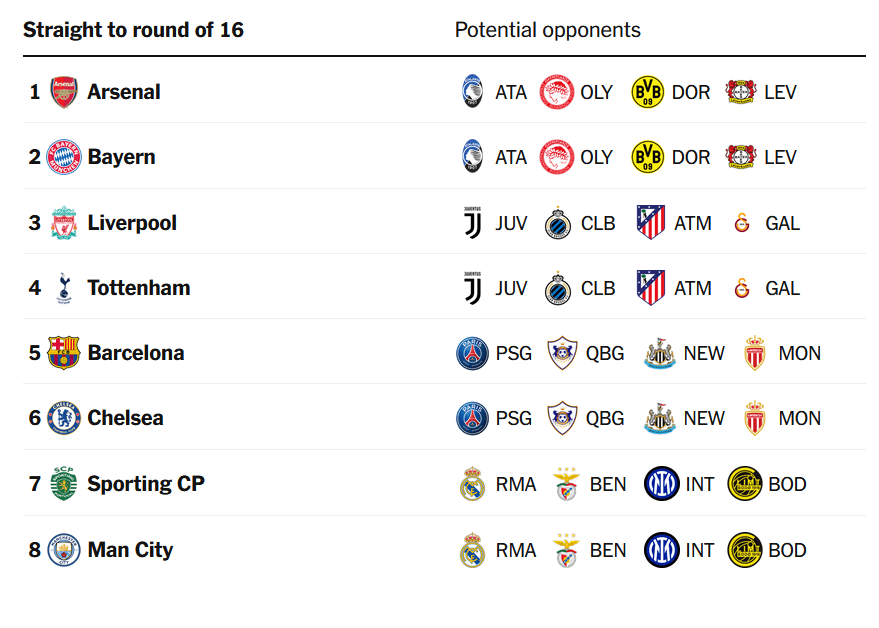Click the Chelsea club badge
Screen dimensions: 879x628
64,418
